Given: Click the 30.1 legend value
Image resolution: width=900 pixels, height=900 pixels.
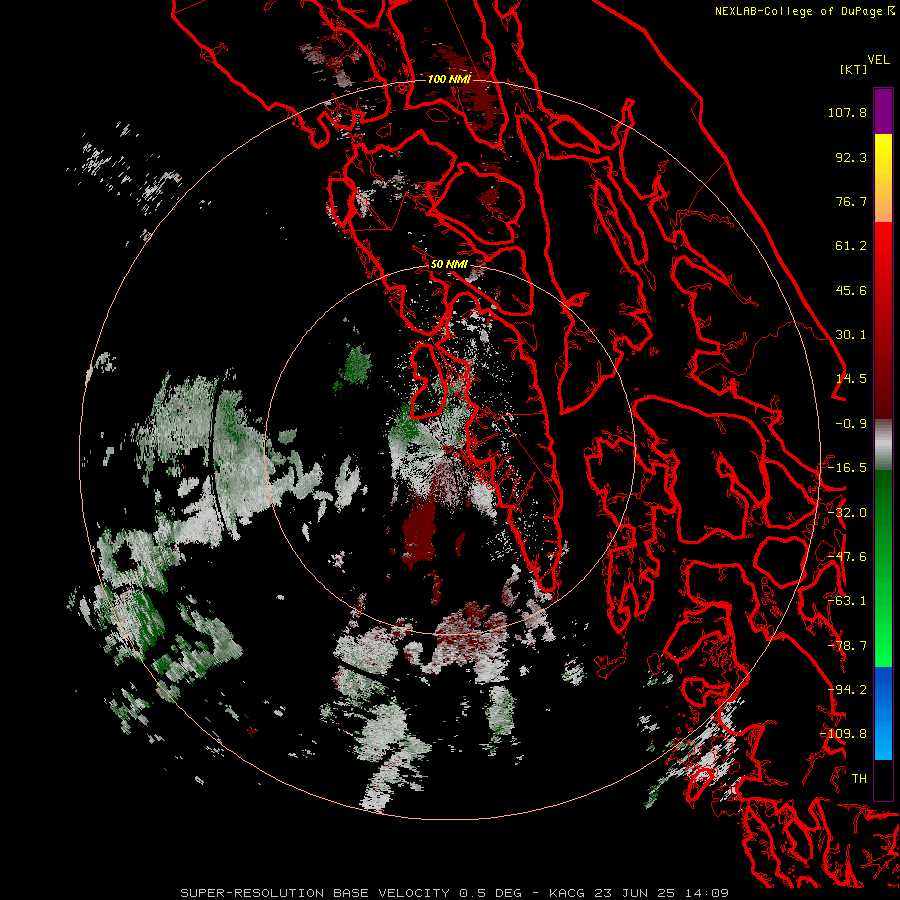Looking at the screenshot, I should click(851, 335).
